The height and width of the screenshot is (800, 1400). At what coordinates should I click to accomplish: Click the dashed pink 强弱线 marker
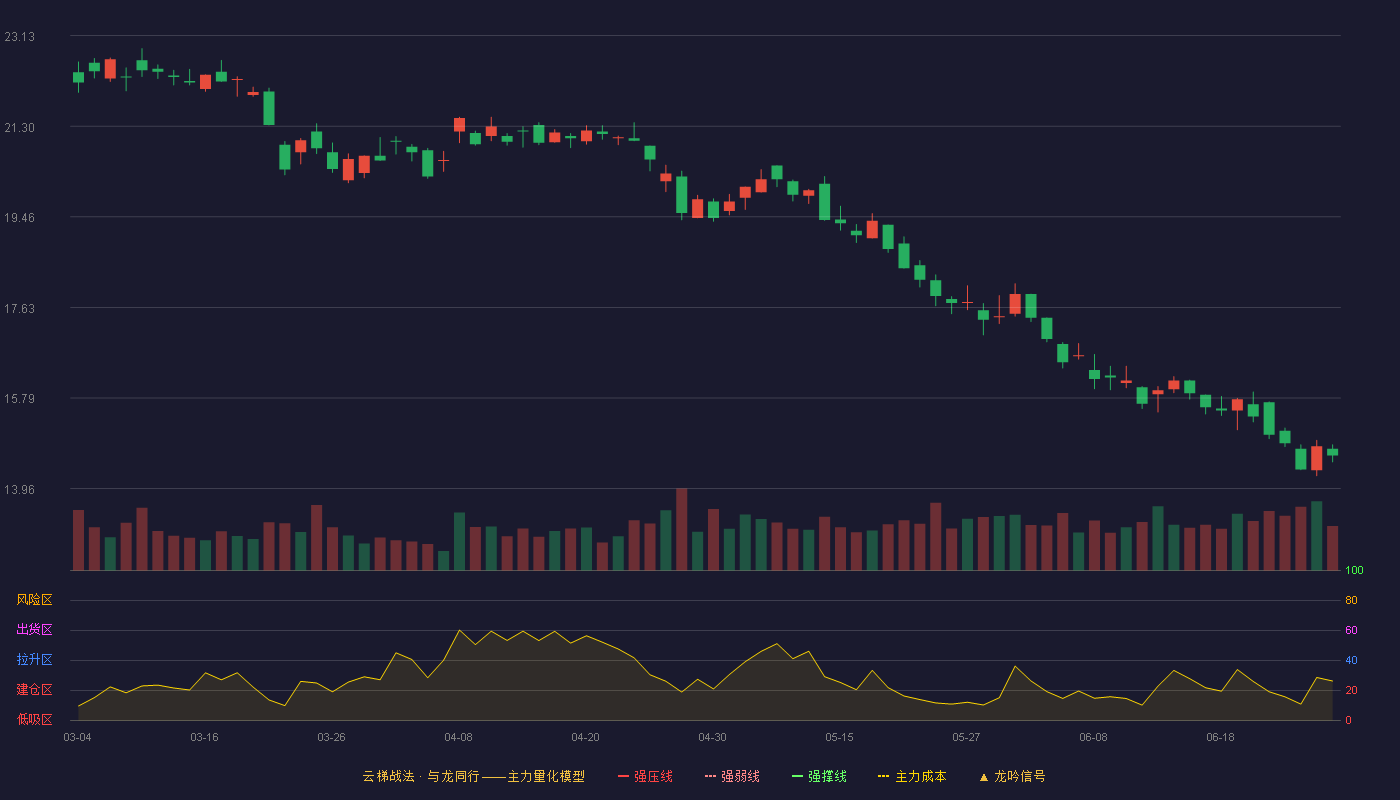coord(710,776)
